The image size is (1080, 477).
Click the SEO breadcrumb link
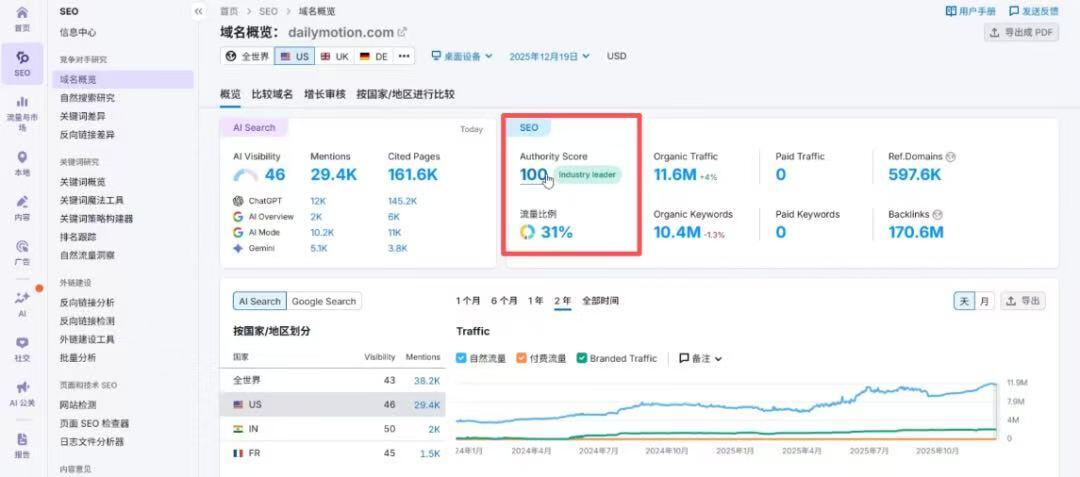[x=269, y=11]
